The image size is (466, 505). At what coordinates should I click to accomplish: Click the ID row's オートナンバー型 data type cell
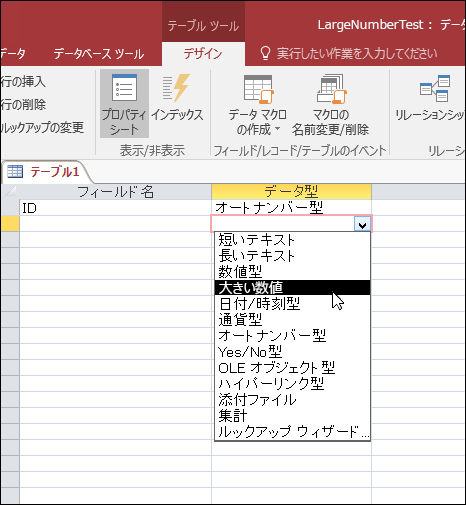tap(291, 208)
